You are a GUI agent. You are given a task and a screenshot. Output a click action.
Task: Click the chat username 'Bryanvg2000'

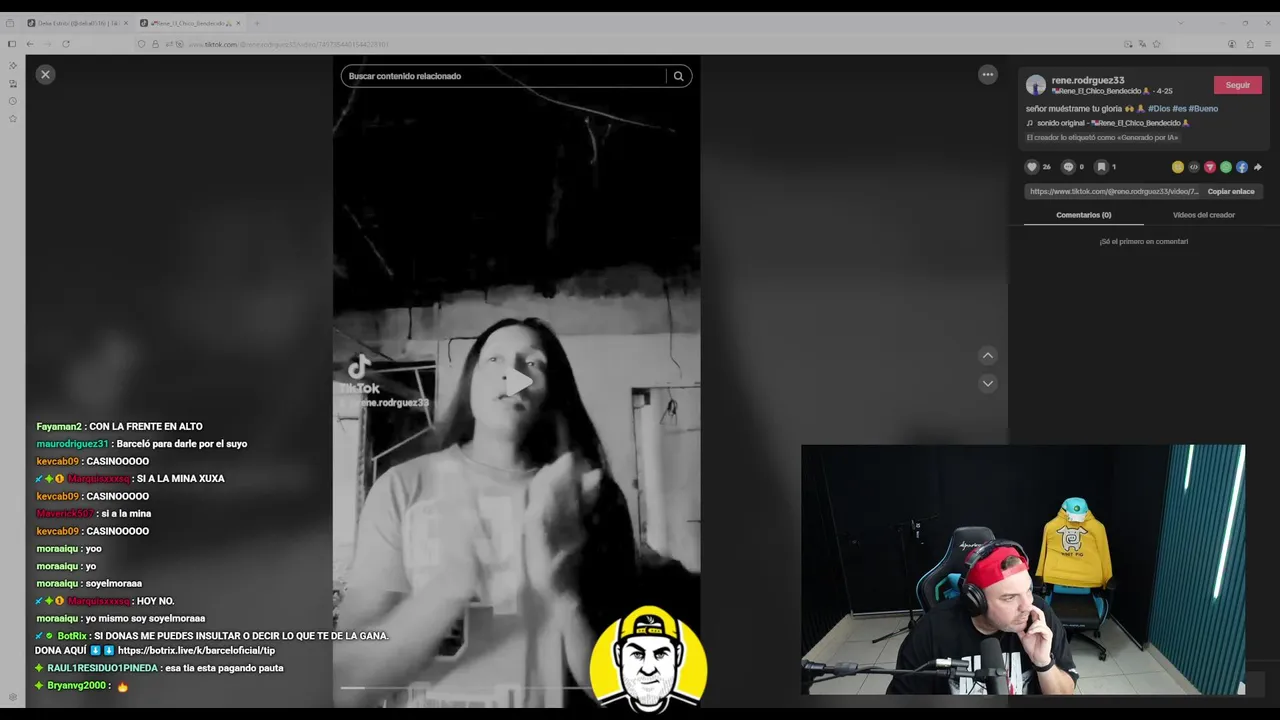point(78,686)
